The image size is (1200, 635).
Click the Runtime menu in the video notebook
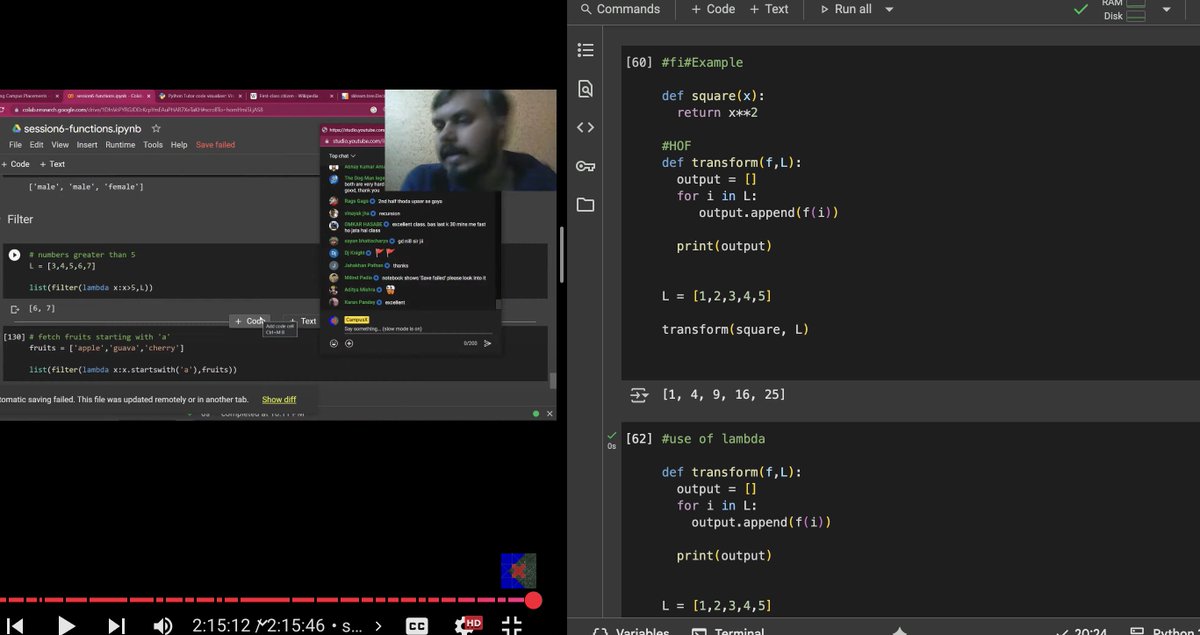click(x=120, y=145)
